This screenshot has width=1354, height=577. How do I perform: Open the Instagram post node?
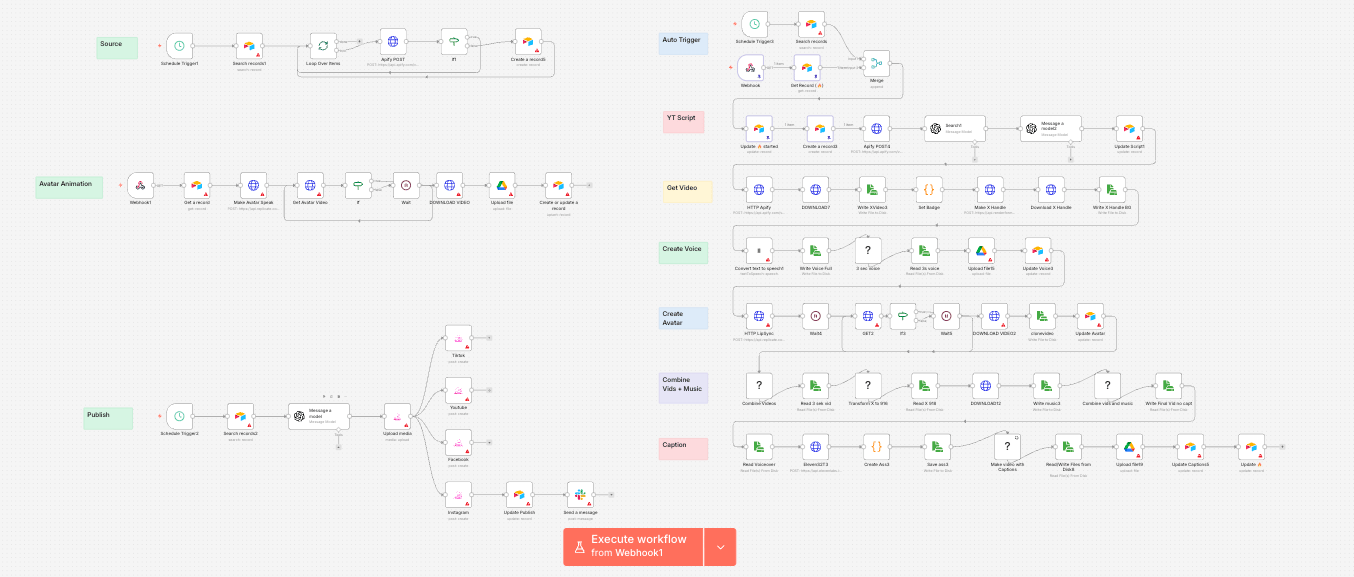tap(457, 494)
